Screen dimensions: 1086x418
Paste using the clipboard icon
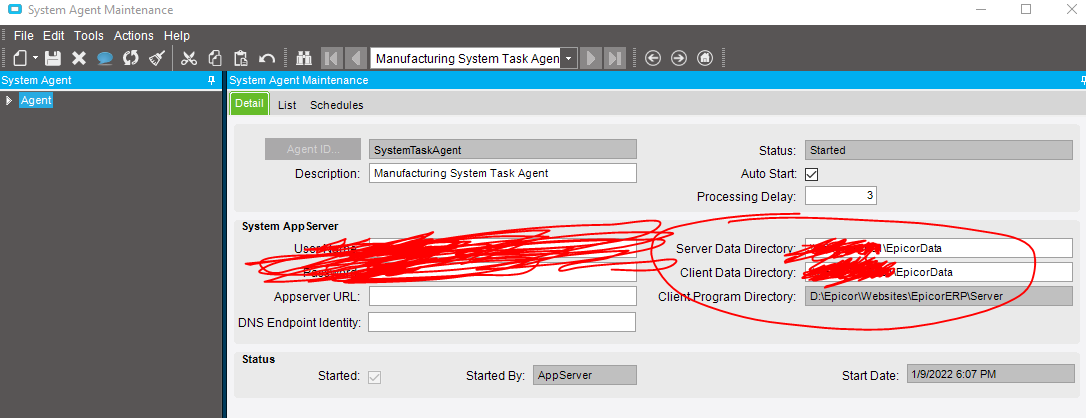[x=241, y=58]
